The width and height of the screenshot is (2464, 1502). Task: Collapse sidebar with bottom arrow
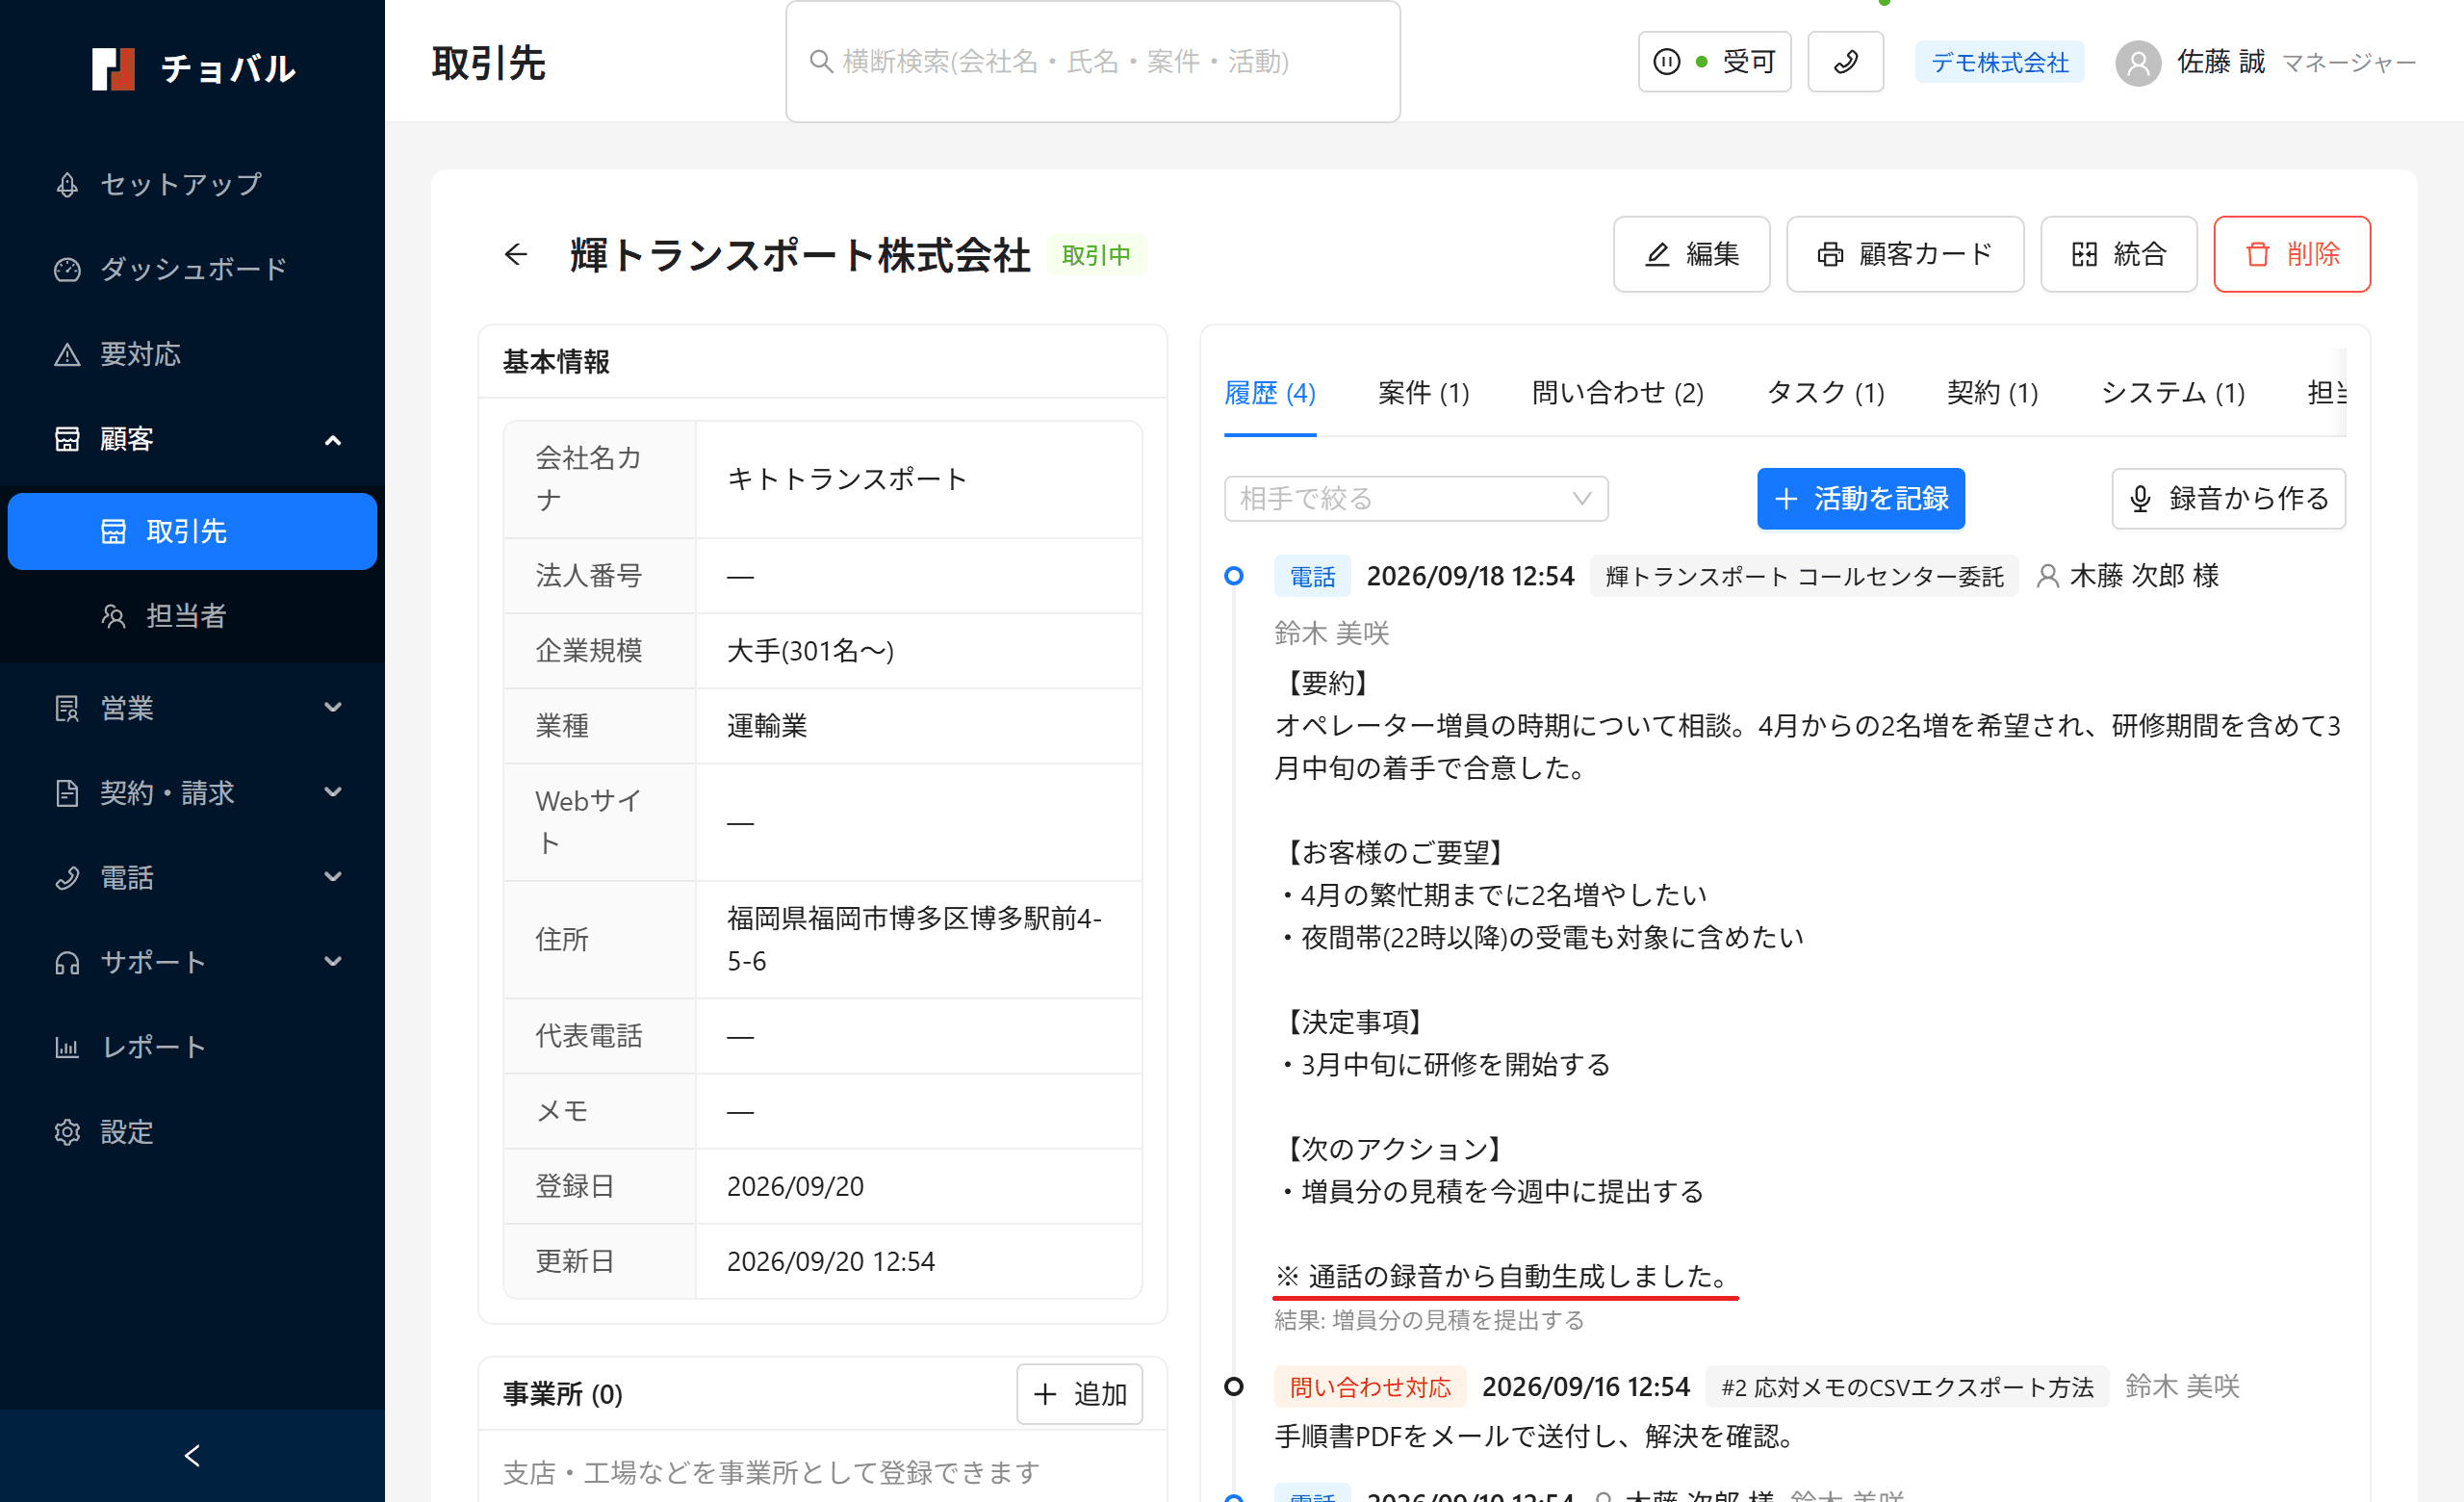pos(192,1456)
